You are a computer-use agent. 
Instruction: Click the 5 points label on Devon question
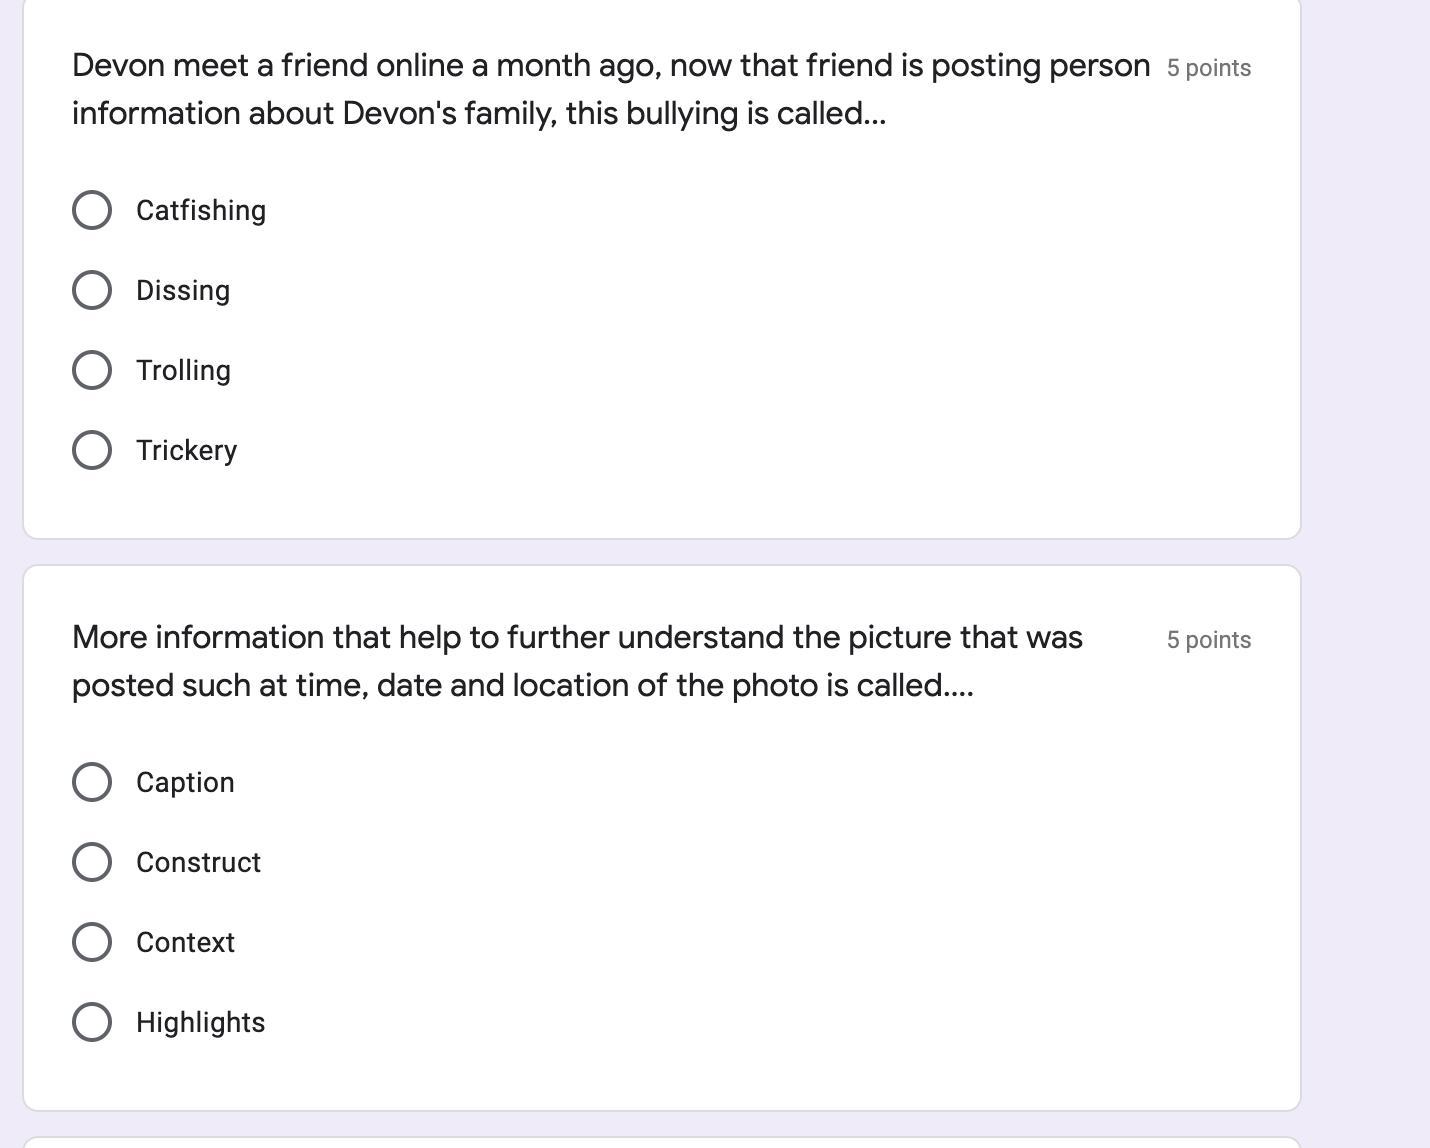tap(1209, 68)
